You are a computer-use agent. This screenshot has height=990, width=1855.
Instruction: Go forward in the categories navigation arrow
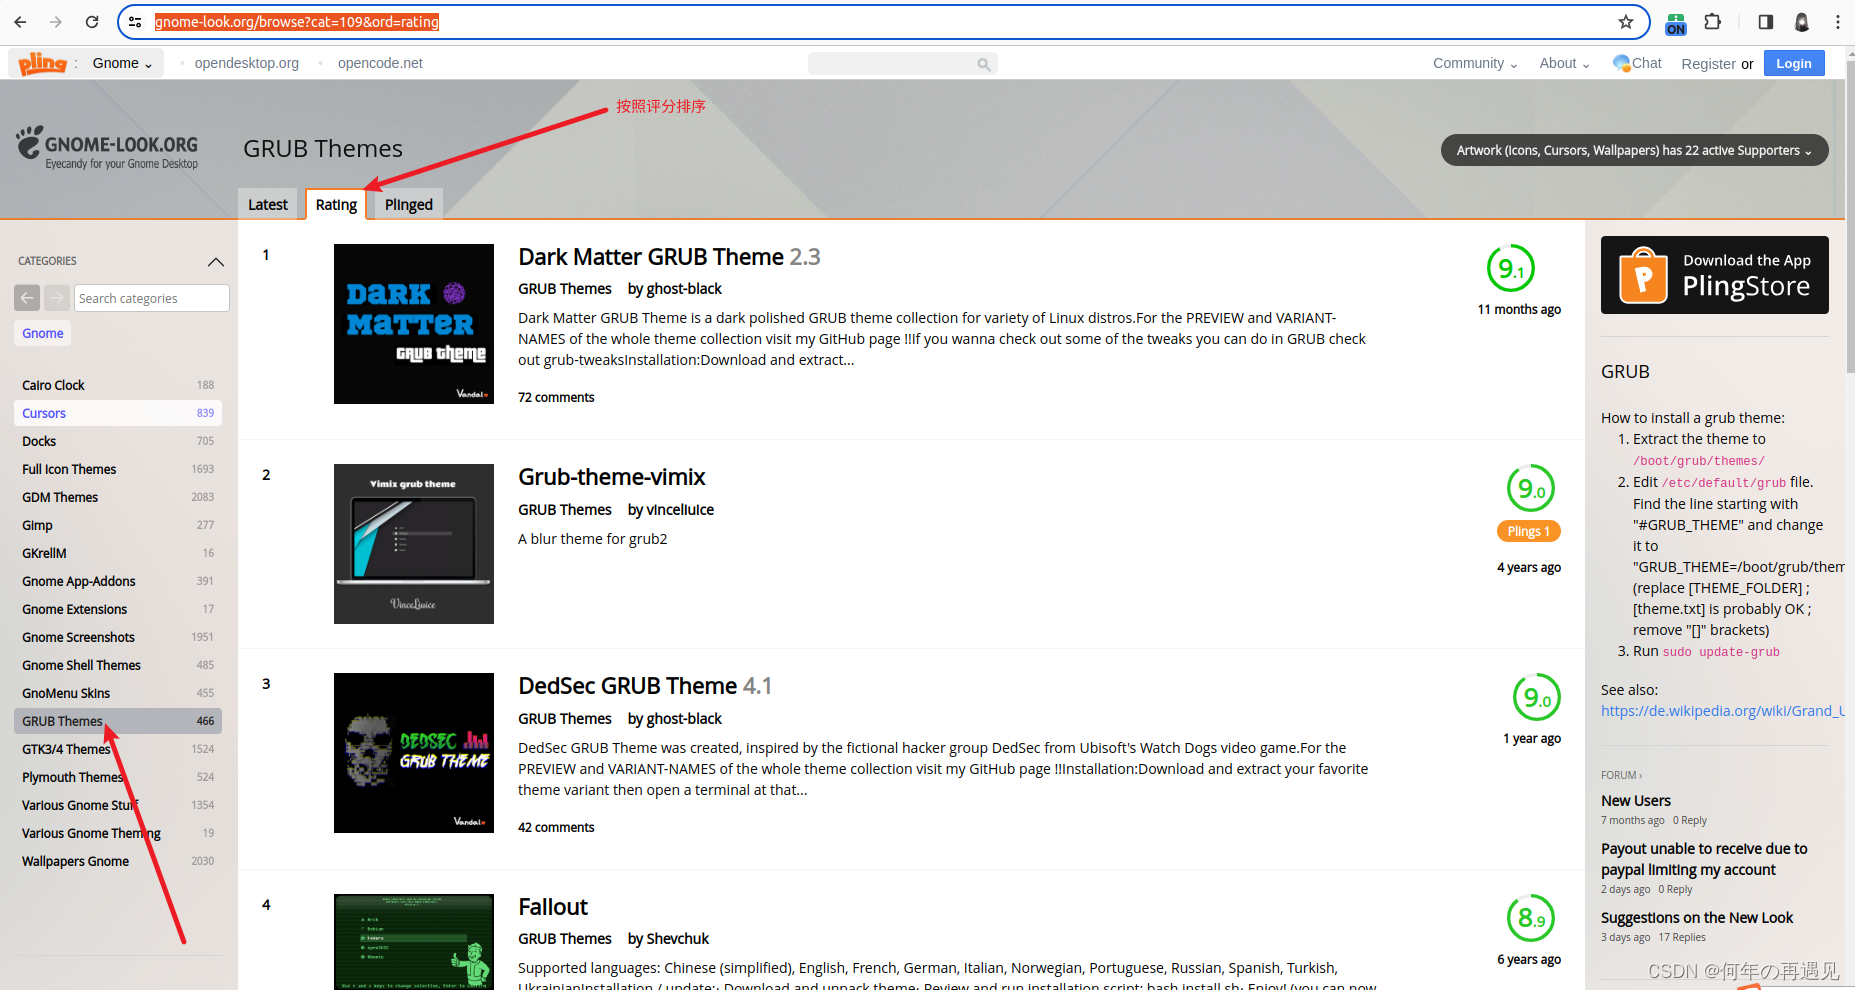tap(57, 298)
